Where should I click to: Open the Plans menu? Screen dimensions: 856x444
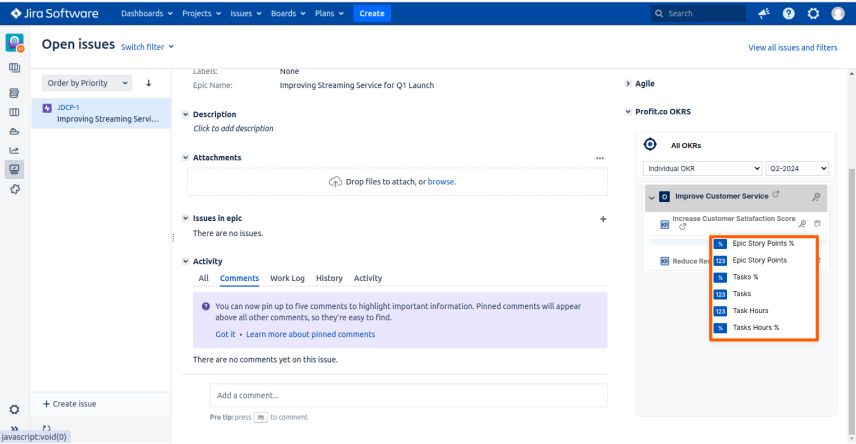[329, 13]
